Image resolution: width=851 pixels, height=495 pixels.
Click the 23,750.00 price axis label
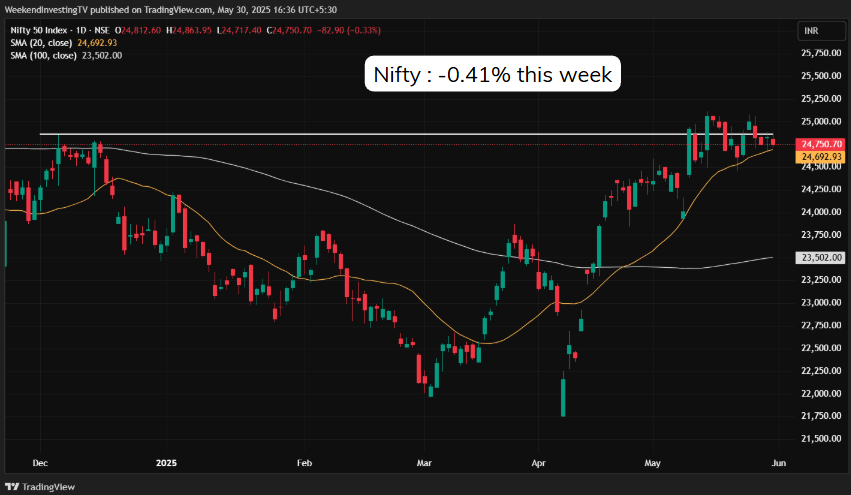click(821, 234)
